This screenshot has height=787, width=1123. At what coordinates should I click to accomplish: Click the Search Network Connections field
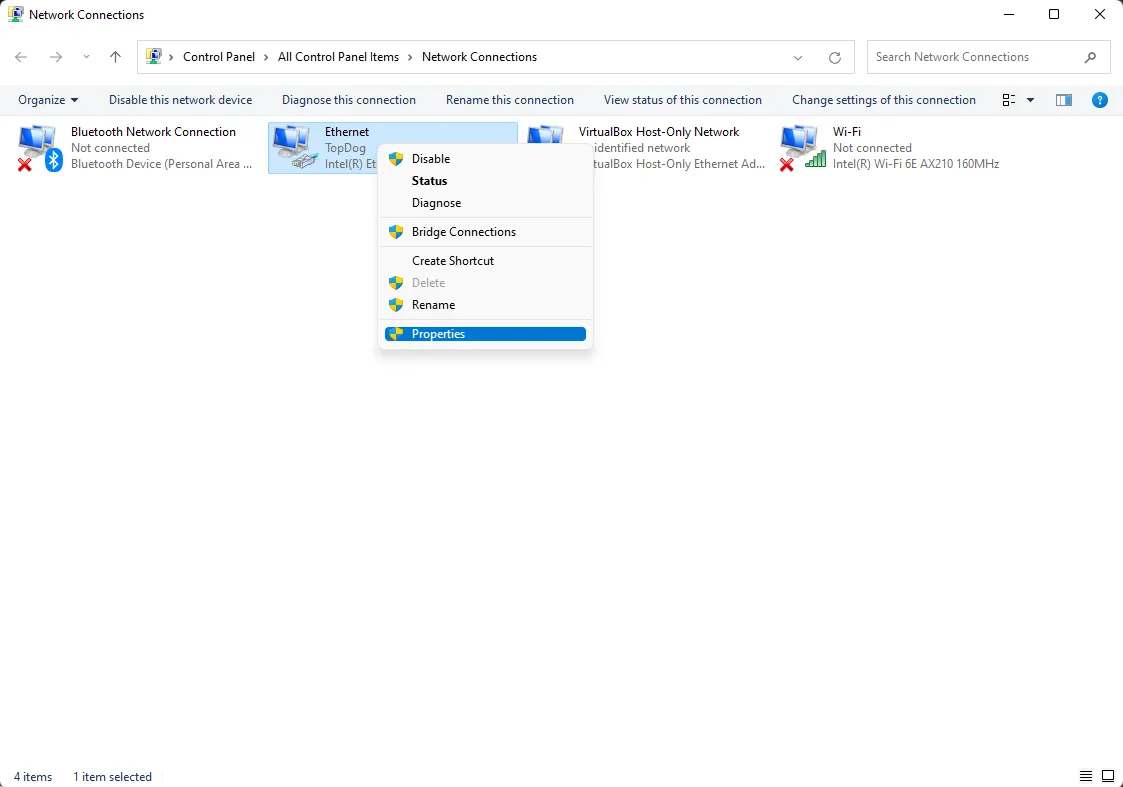click(x=975, y=57)
